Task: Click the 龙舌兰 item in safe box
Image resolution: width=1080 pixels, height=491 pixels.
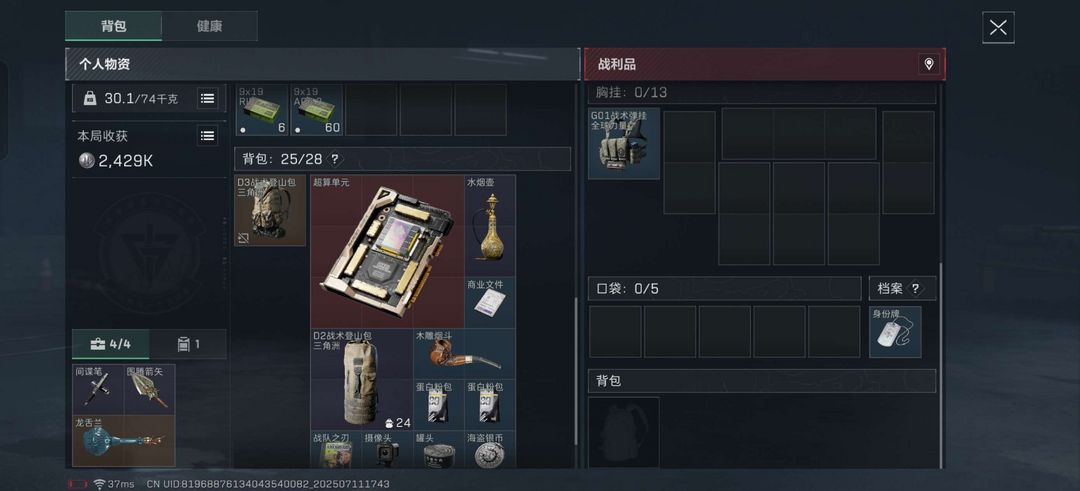Action: coord(124,441)
